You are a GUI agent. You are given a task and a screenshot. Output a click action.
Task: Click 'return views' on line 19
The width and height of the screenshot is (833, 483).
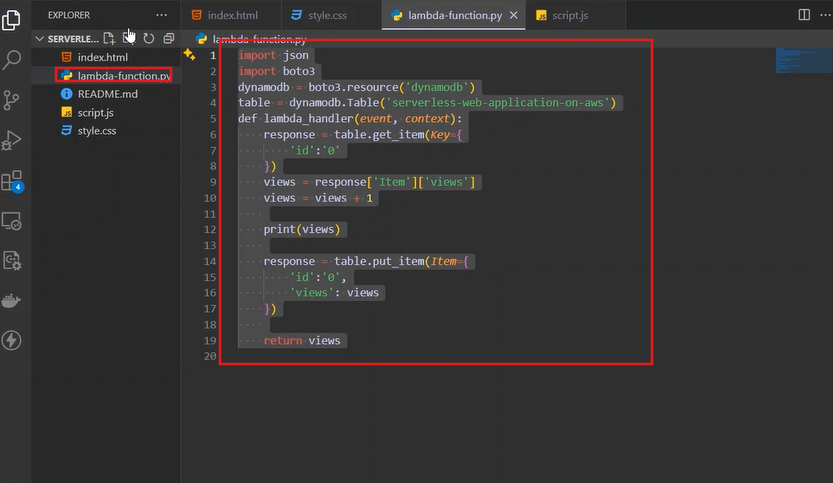pos(302,341)
